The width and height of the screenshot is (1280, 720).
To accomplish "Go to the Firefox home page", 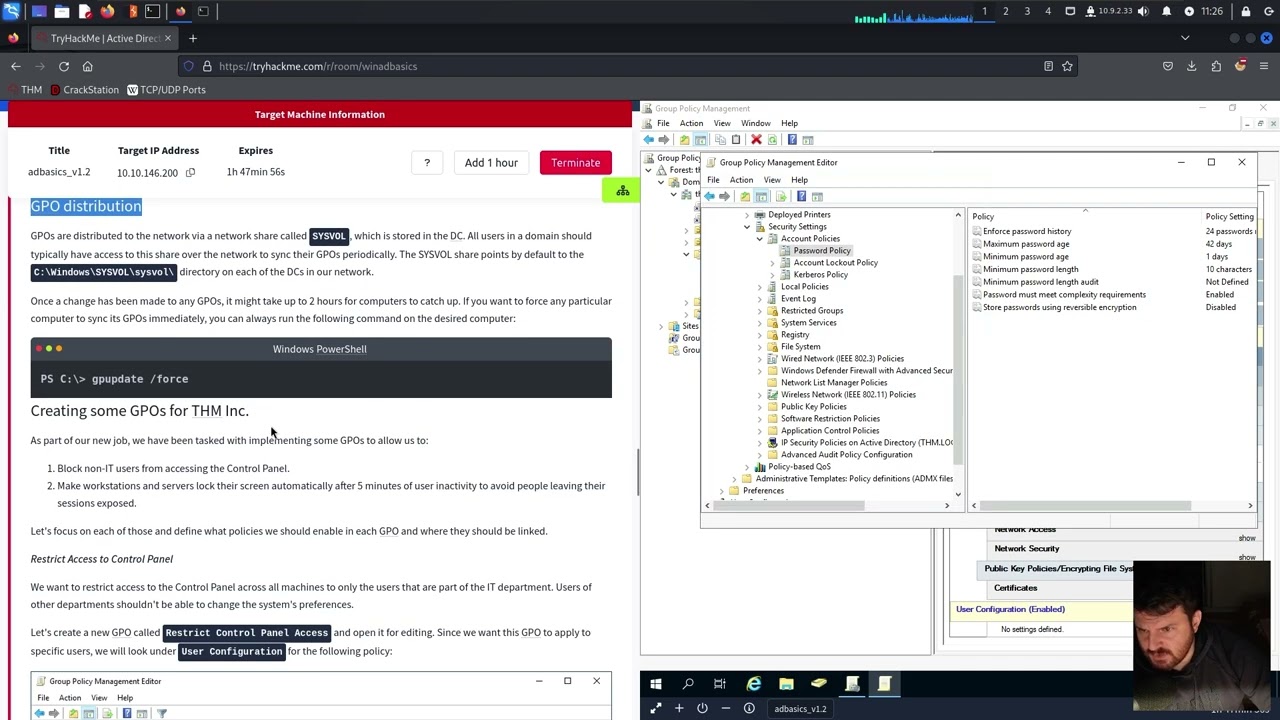I will 87,66.
